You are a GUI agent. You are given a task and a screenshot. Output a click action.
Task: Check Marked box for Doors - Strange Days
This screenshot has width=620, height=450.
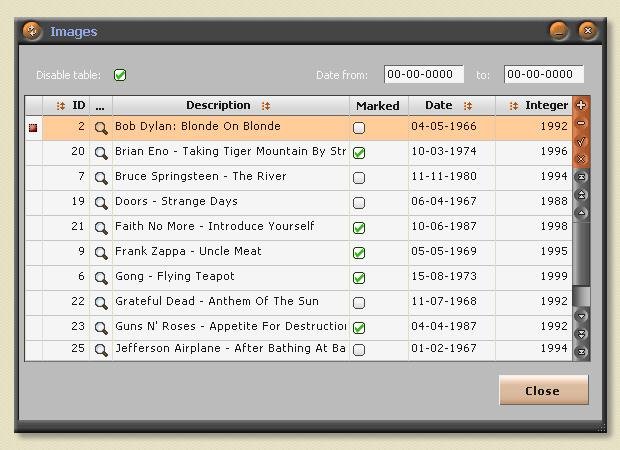click(359, 203)
